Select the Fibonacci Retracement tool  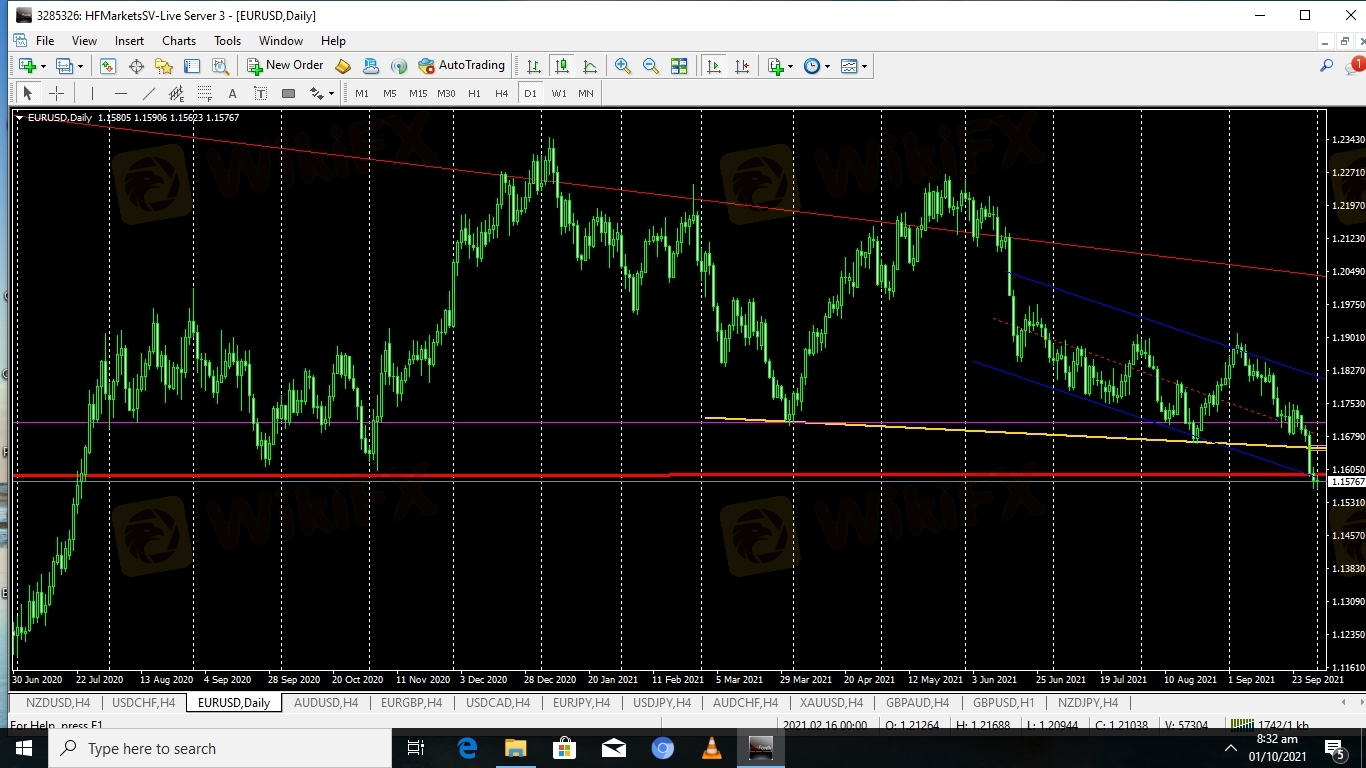click(204, 93)
